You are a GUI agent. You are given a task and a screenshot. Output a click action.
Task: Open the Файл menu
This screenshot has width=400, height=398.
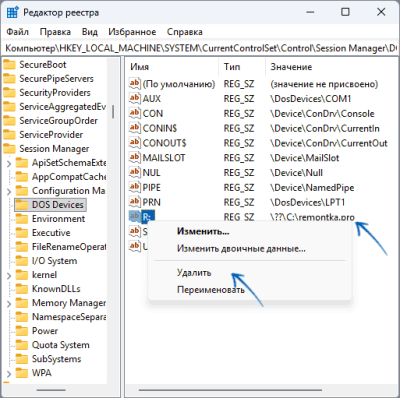[x=18, y=32]
